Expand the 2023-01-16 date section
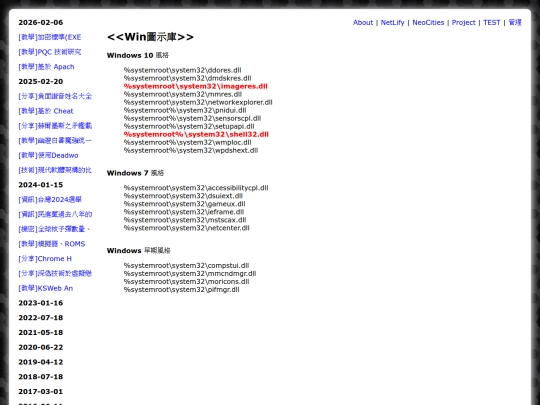Image resolution: width=540 pixels, height=405 pixels. click(x=41, y=303)
